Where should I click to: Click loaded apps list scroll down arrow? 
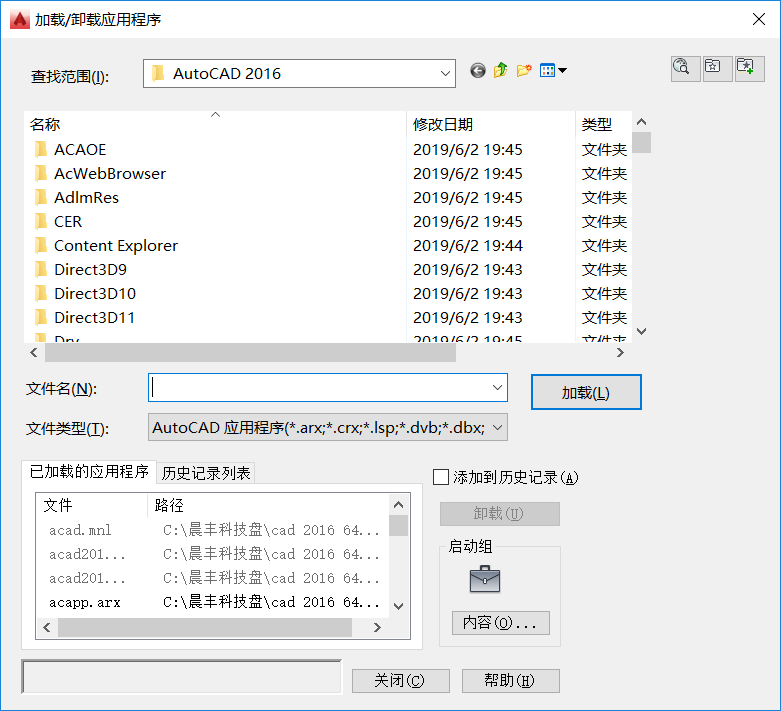pyautogui.click(x=398, y=606)
